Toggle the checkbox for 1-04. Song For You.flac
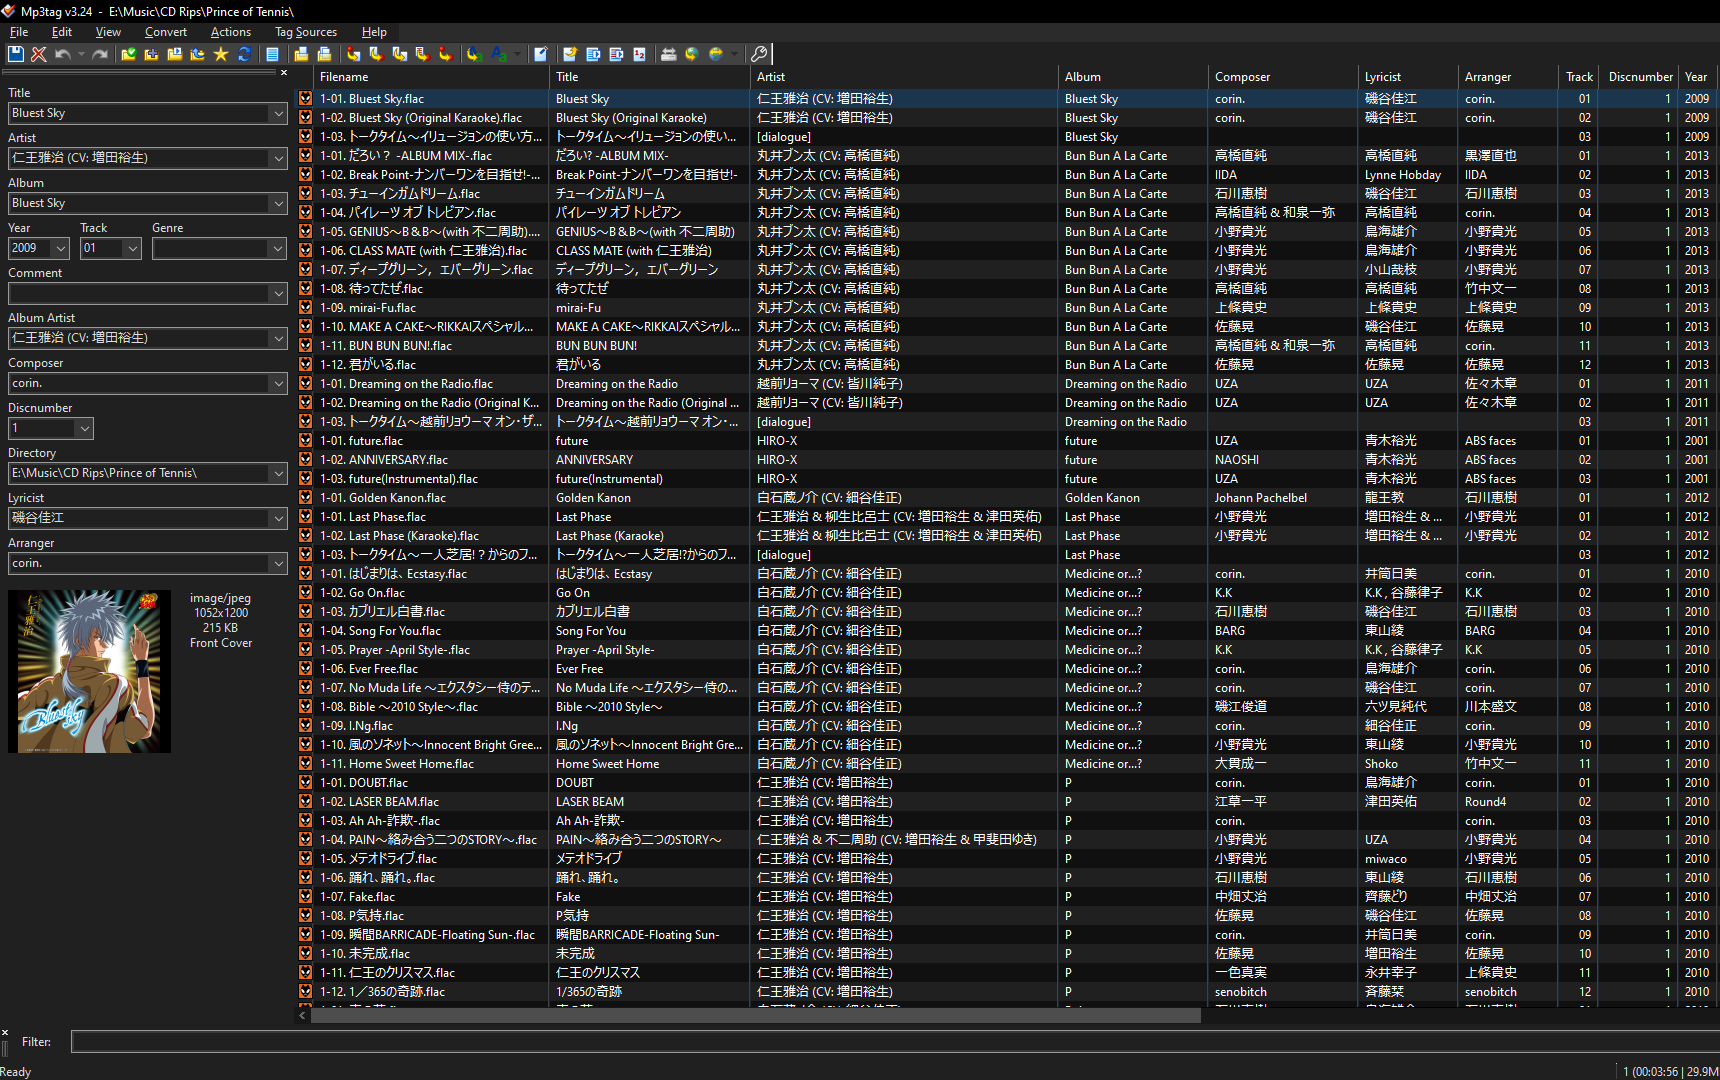This screenshot has height=1080, width=1720. point(306,631)
